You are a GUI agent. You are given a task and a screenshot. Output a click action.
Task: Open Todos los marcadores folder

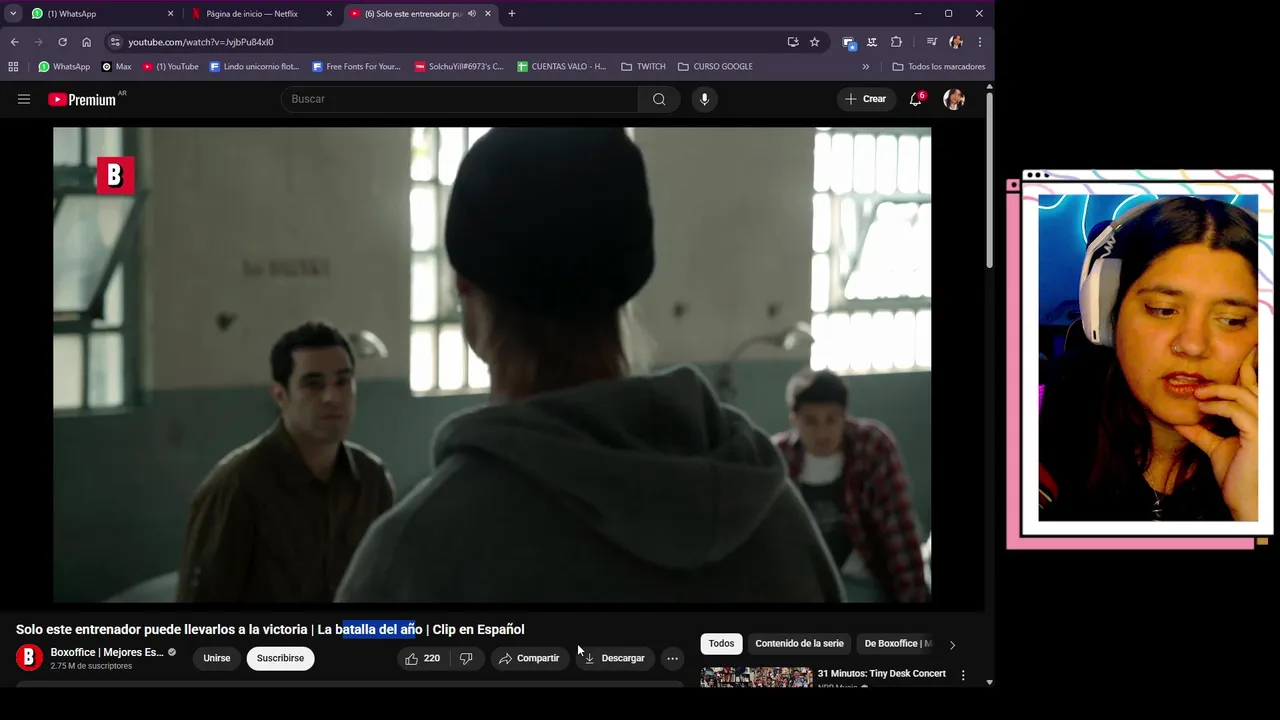click(938, 67)
